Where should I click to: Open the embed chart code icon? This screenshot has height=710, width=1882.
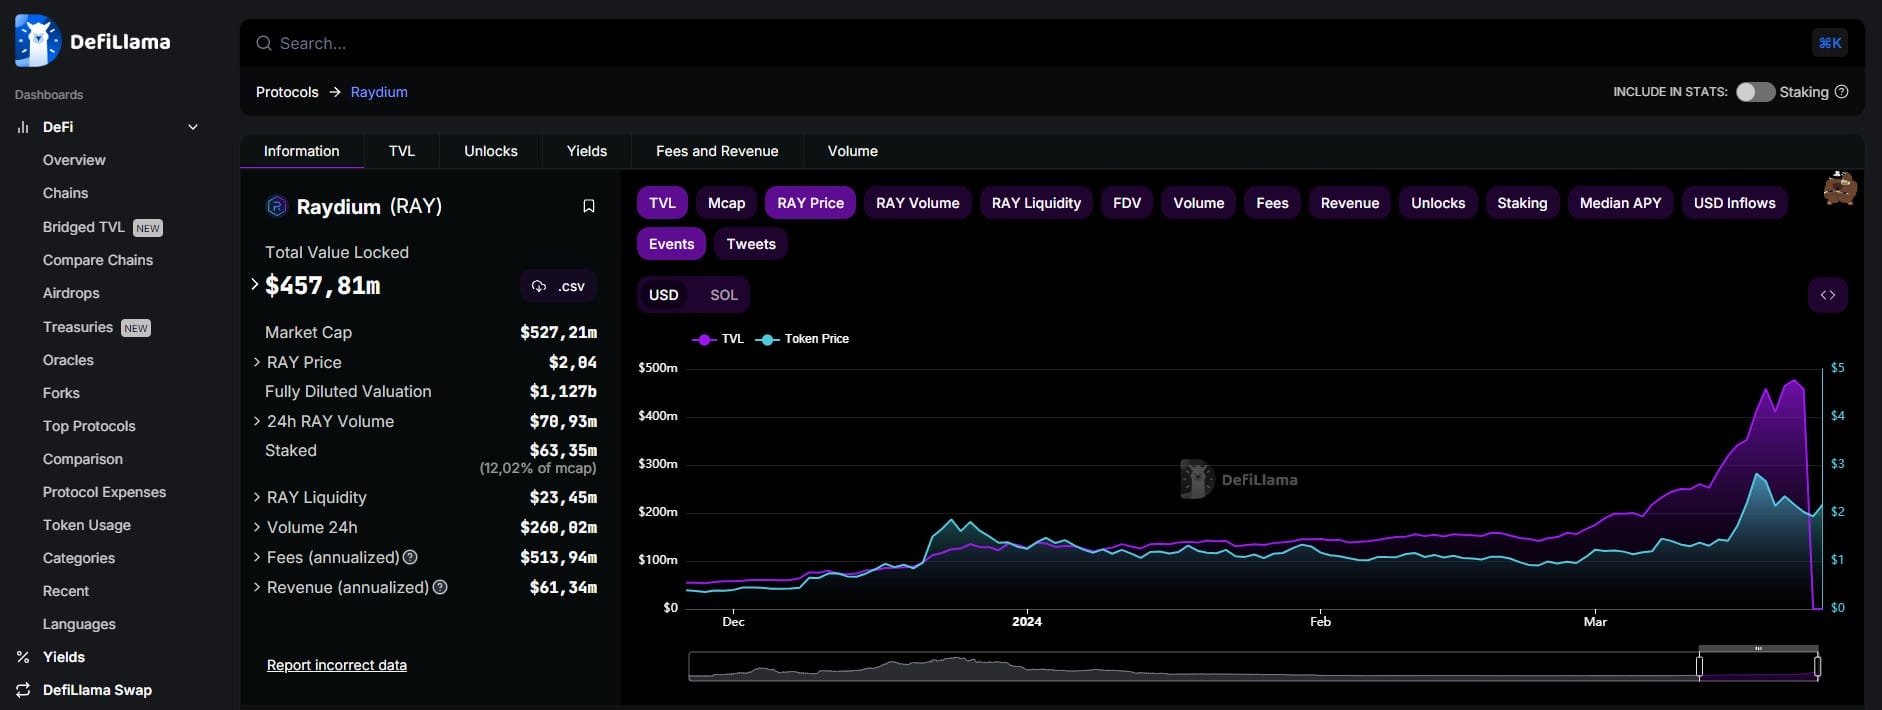[1827, 295]
